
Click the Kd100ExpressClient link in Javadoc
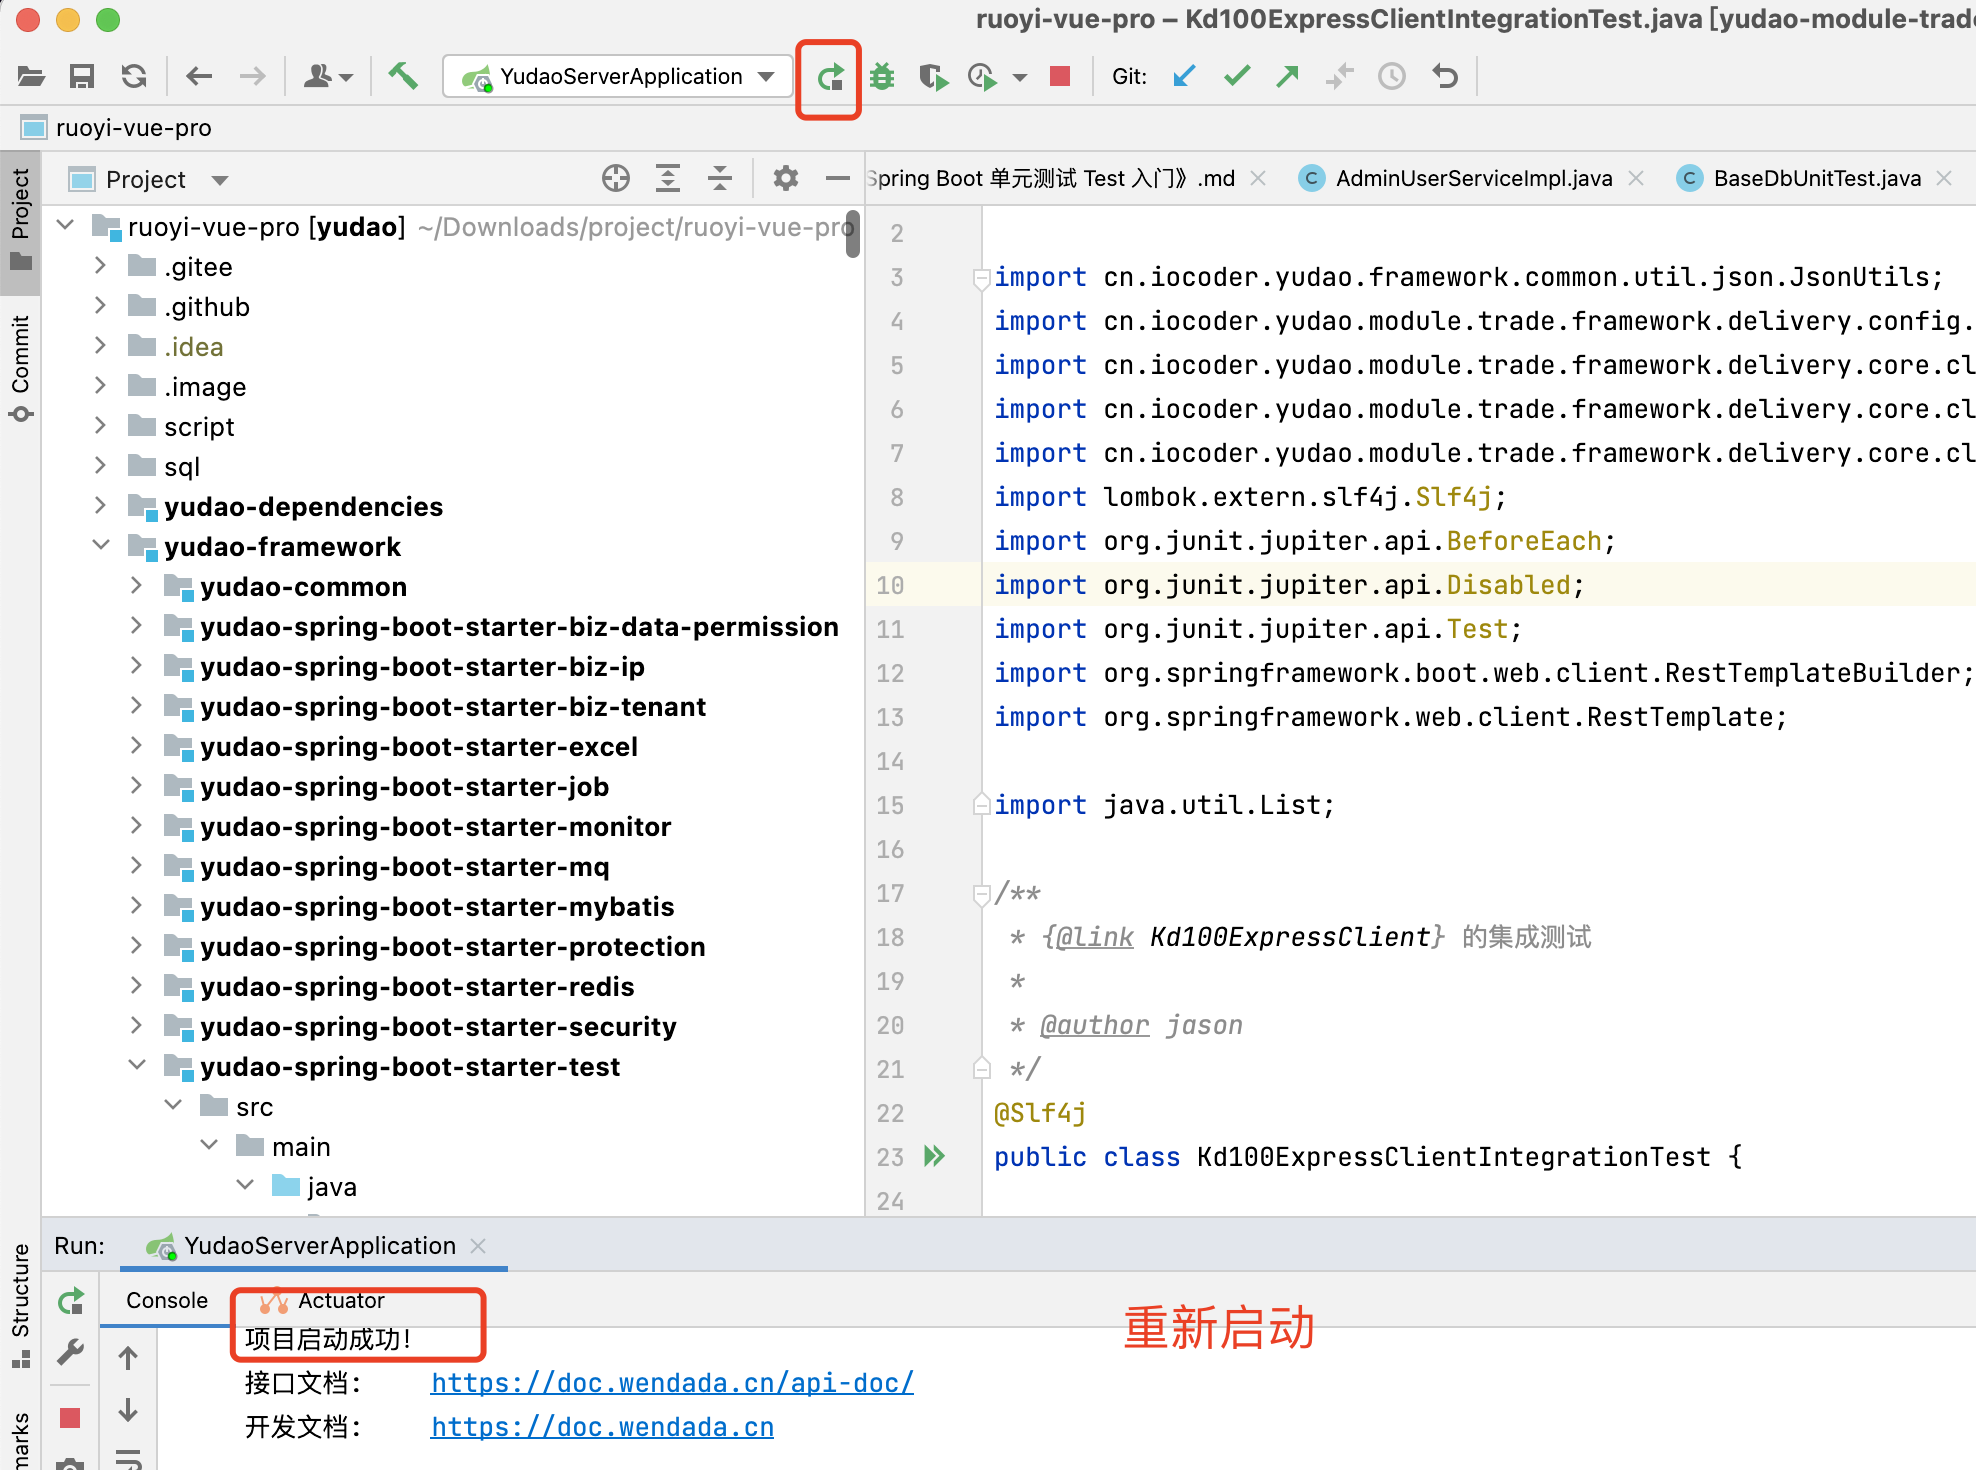pos(1290,938)
